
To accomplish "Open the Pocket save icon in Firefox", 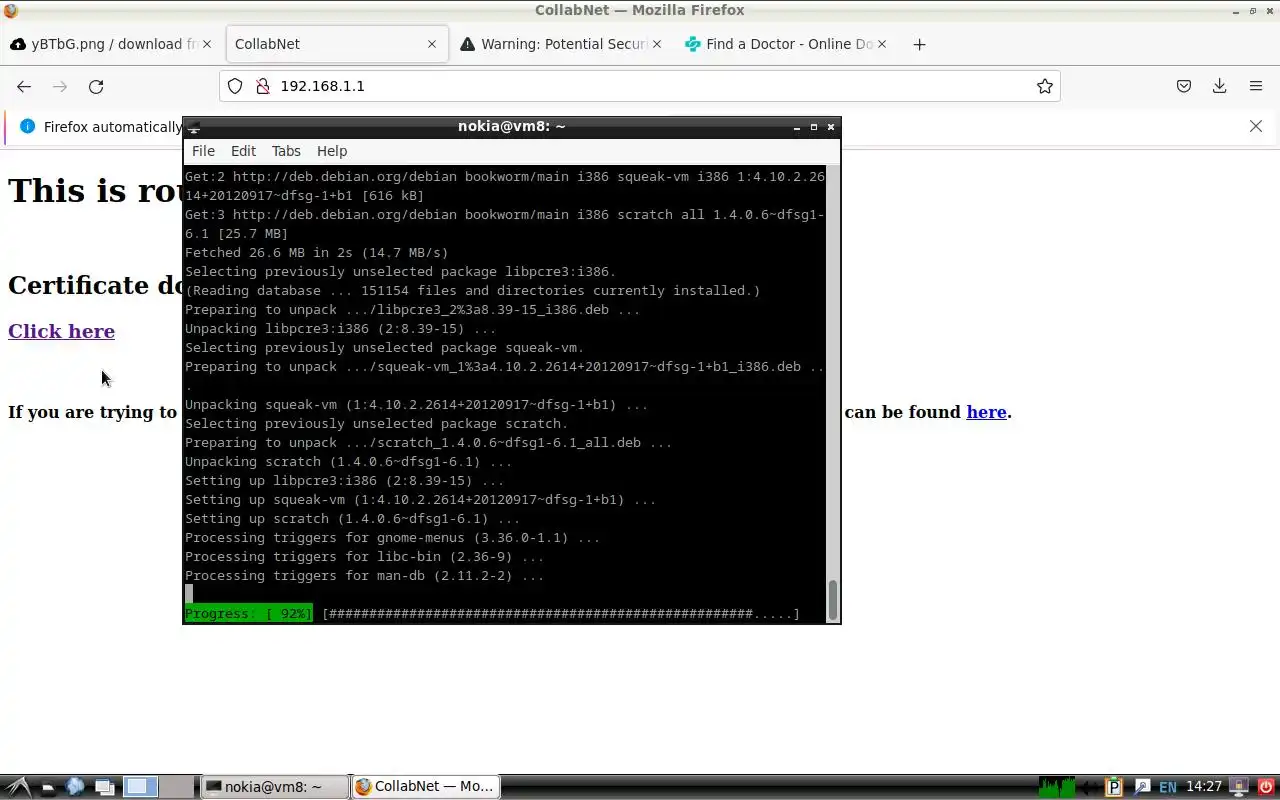I will pyautogui.click(x=1184, y=86).
